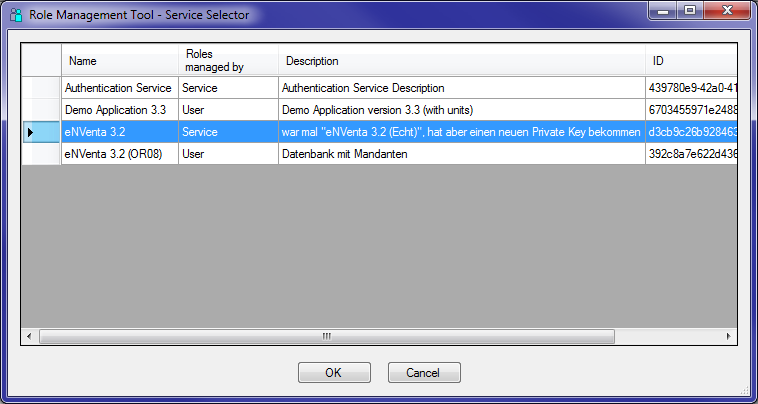This screenshot has height=404, width=758.
Task: Click row header of Demo Application 3.3 row
Action: click(x=42, y=110)
